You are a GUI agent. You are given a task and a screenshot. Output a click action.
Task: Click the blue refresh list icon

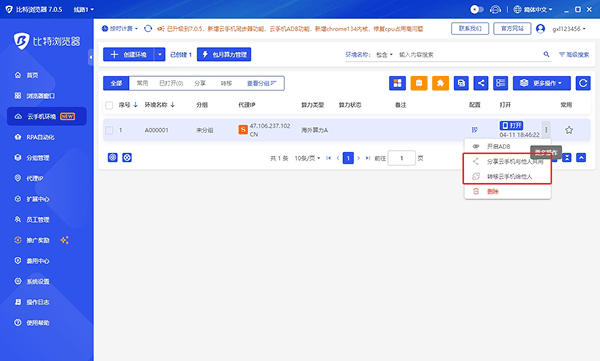[x=583, y=83]
